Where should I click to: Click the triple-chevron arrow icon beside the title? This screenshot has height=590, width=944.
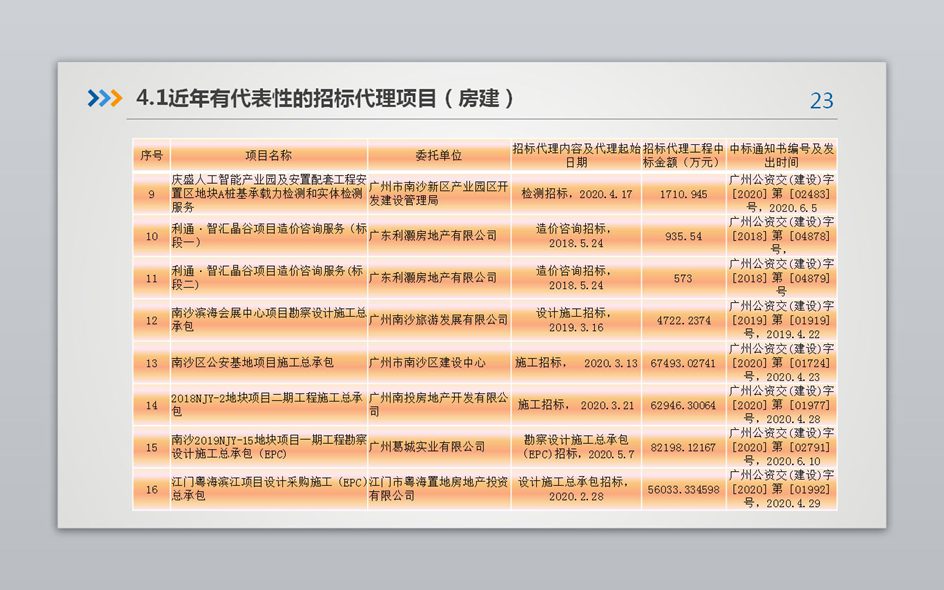pos(104,98)
